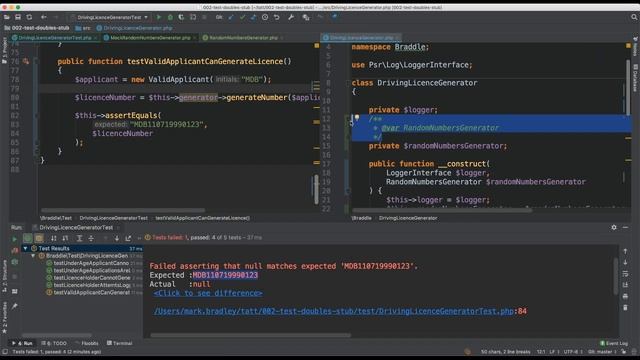Start debugging with the bug icon
The image size is (640, 360).
pyautogui.click(x=170, y=17)
